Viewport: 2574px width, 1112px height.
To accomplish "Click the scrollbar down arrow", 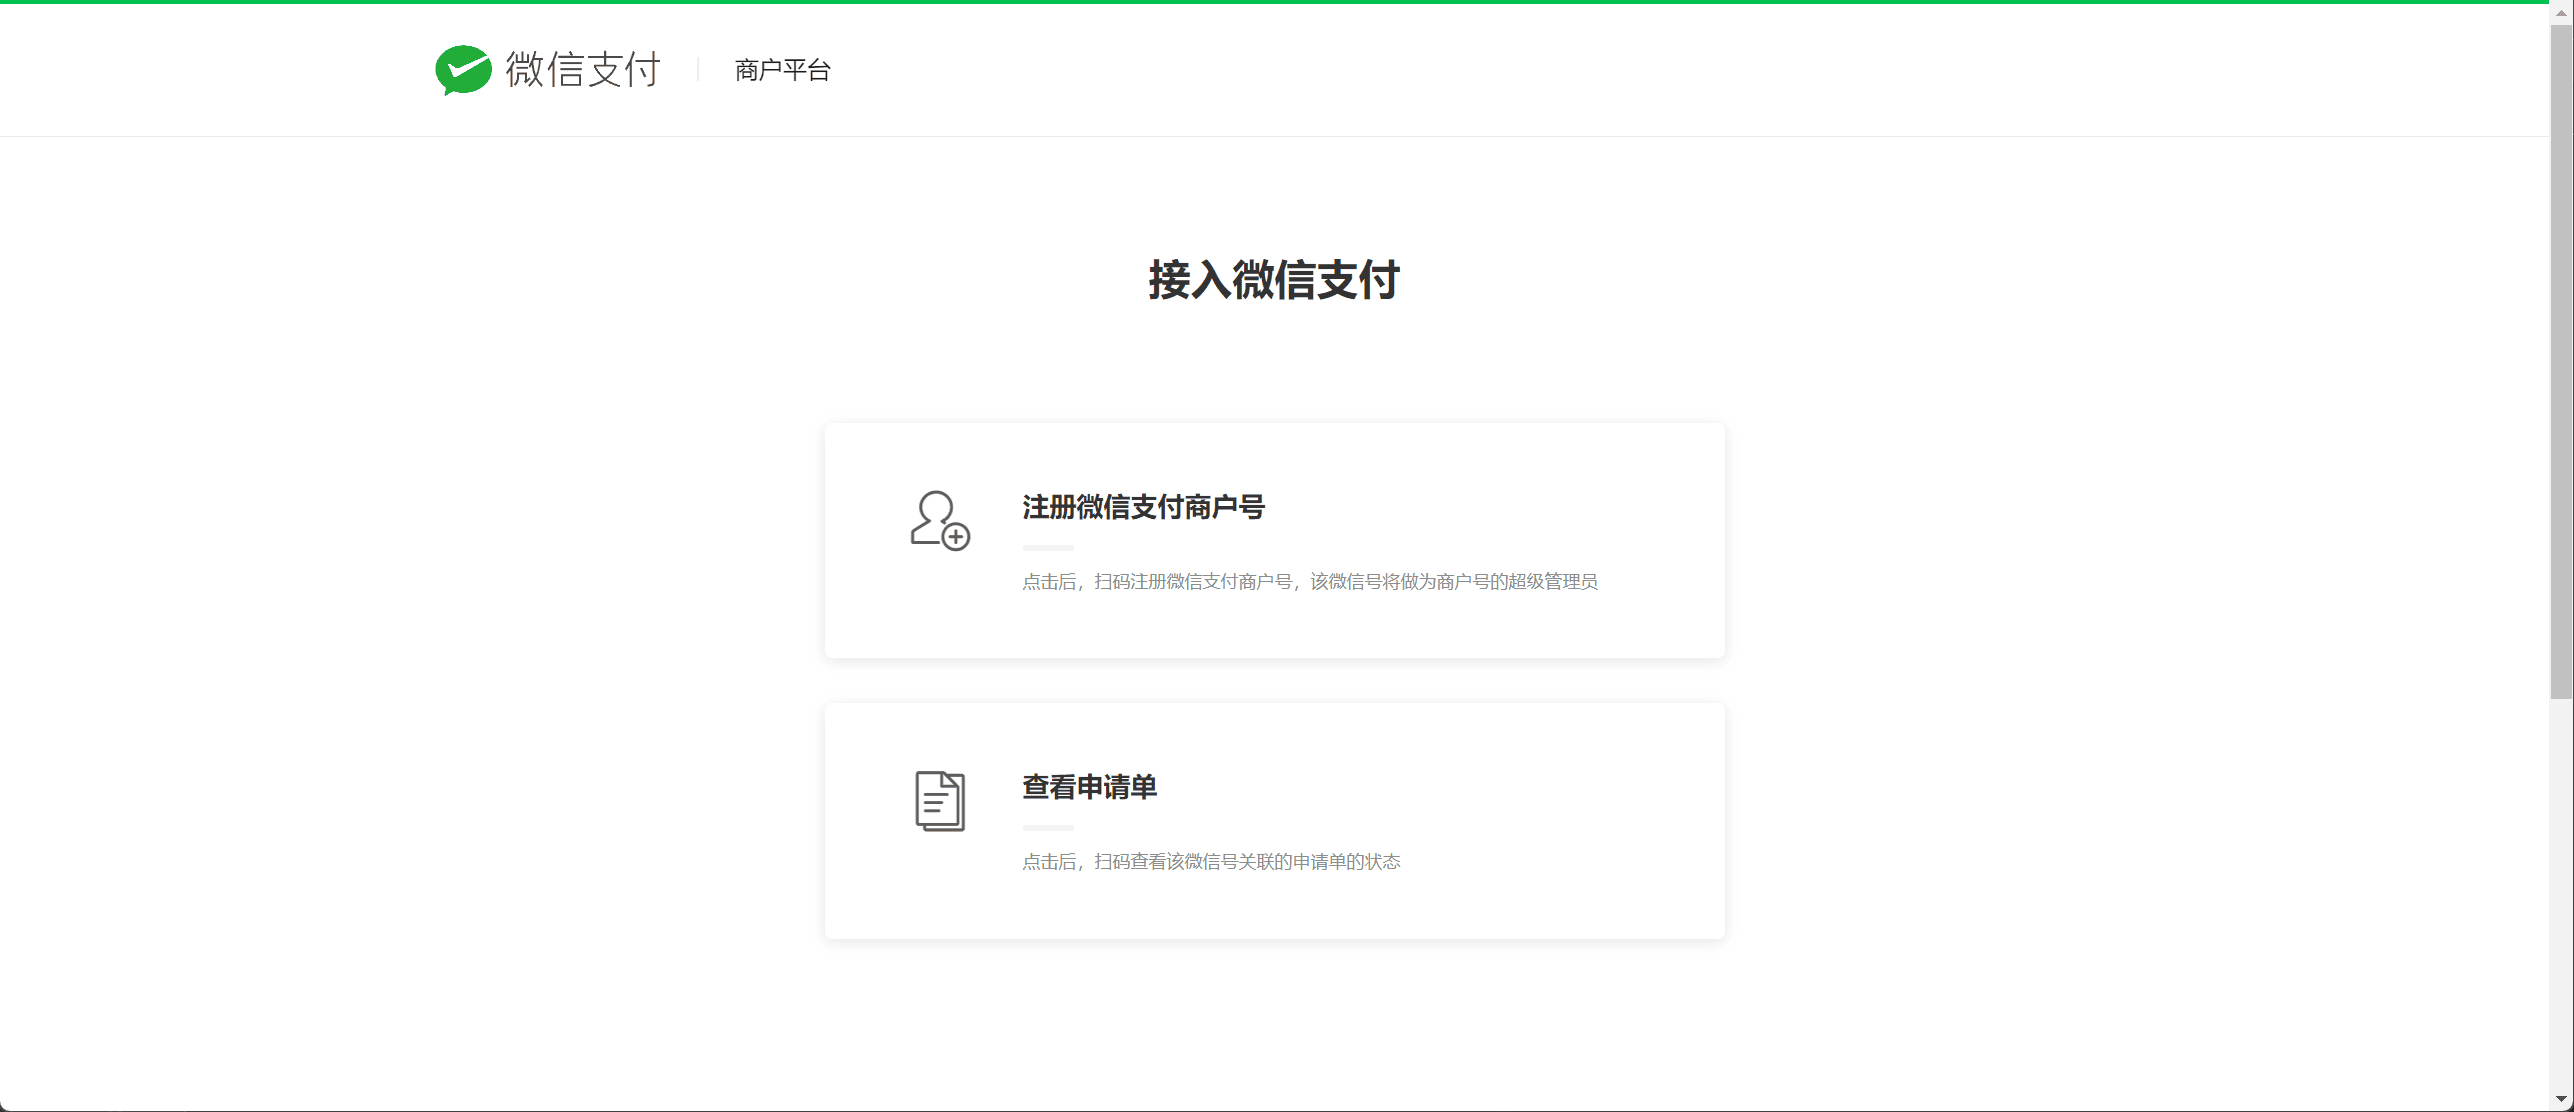I will [x=2561, y=1099].
